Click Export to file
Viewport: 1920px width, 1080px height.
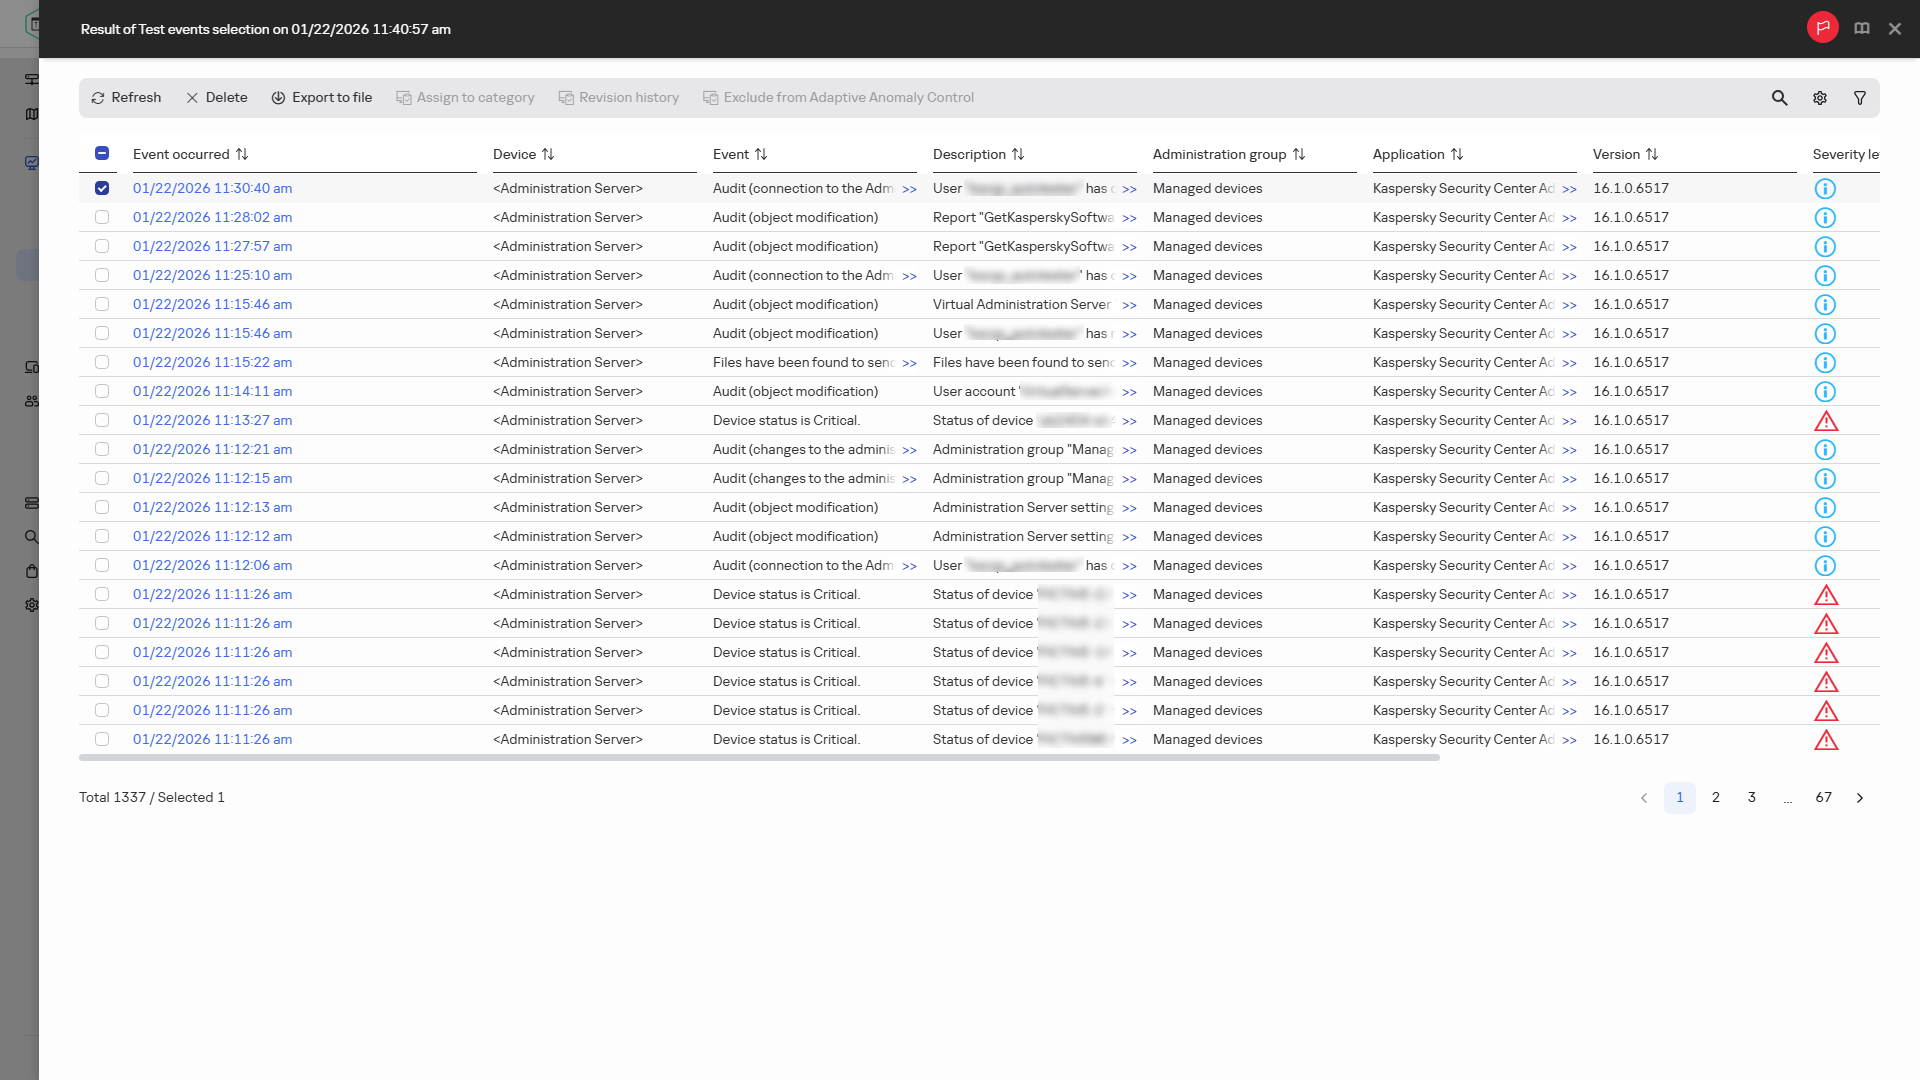(x=322, y=98)
